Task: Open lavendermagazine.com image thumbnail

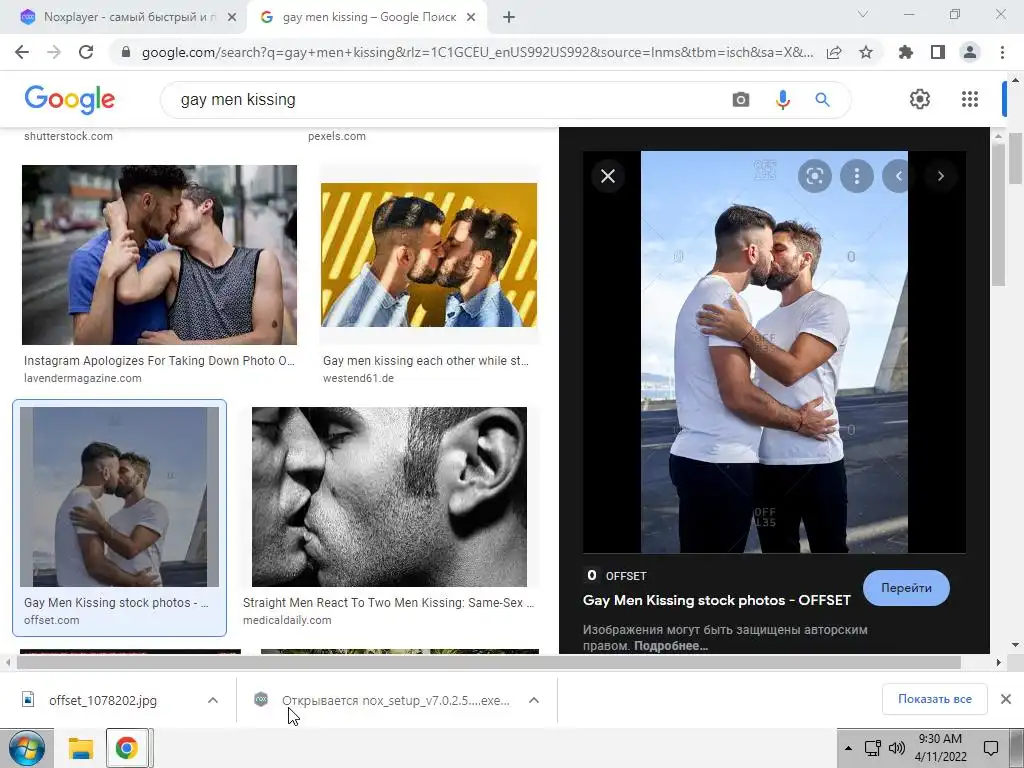Action: (159, 255)
